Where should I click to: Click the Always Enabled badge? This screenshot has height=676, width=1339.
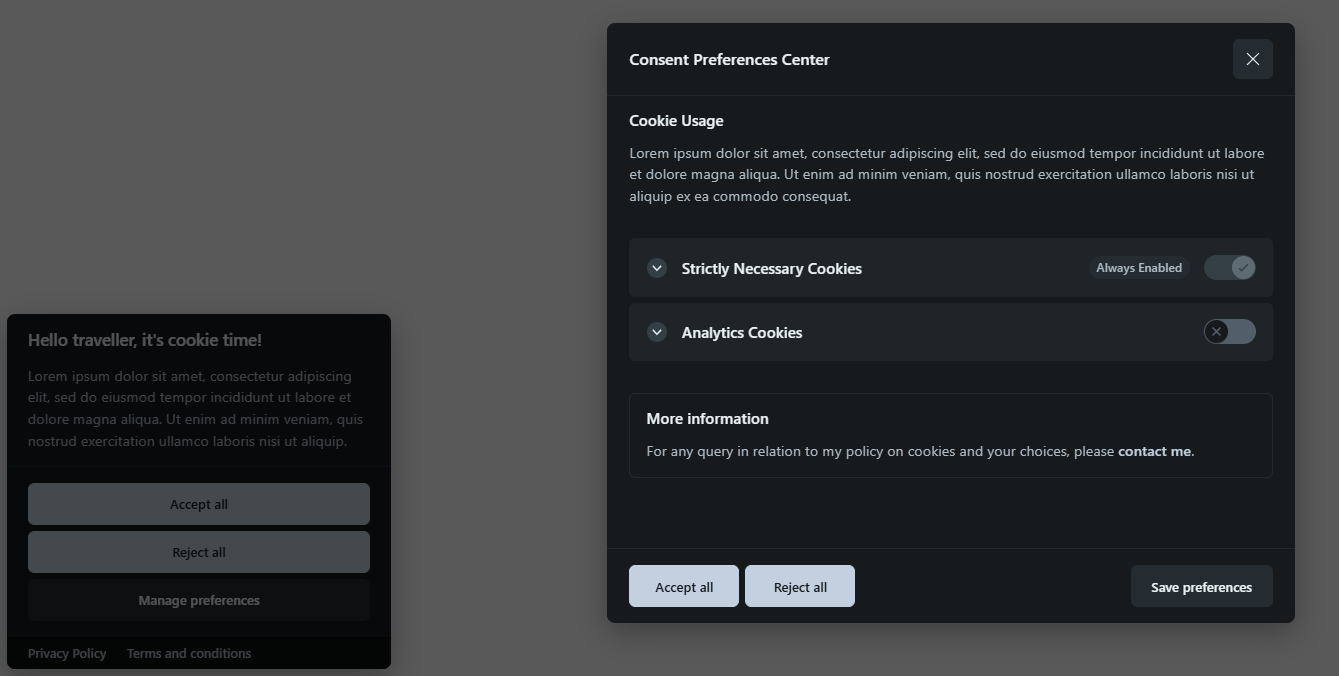[1138, 268]
